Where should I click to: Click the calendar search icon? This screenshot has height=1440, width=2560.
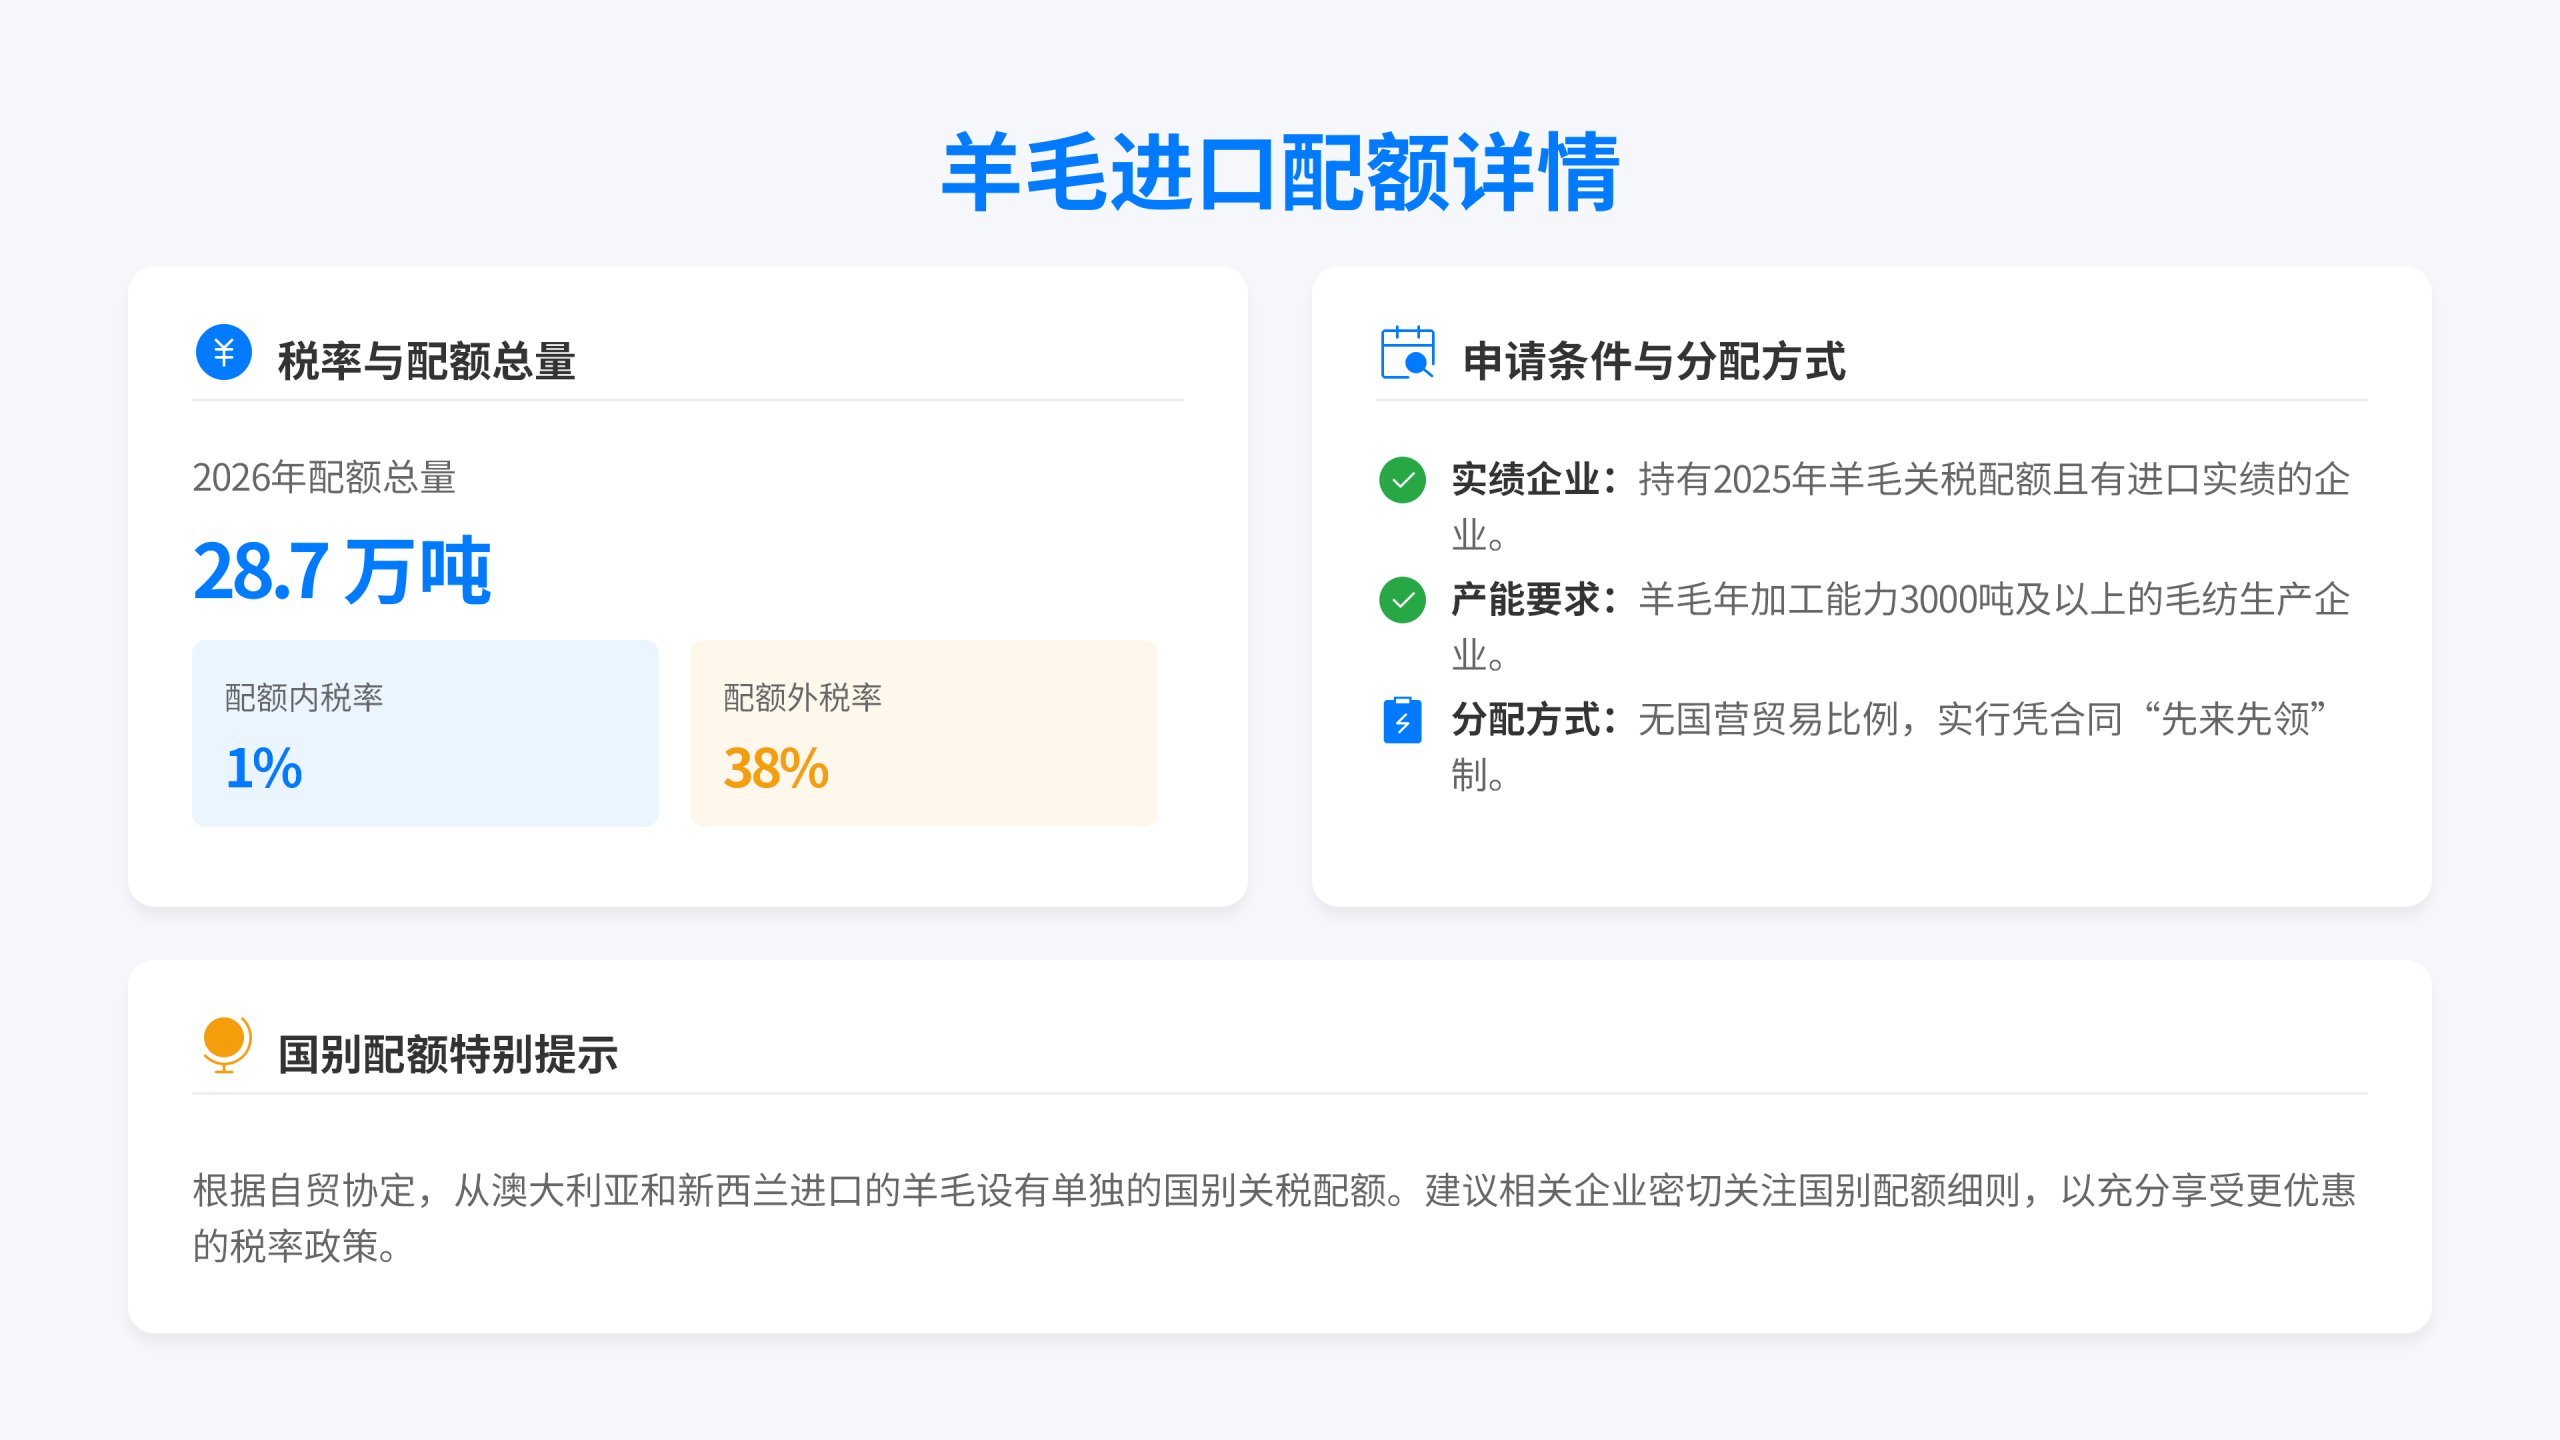pyautogui.click(x=1407, y=352)
